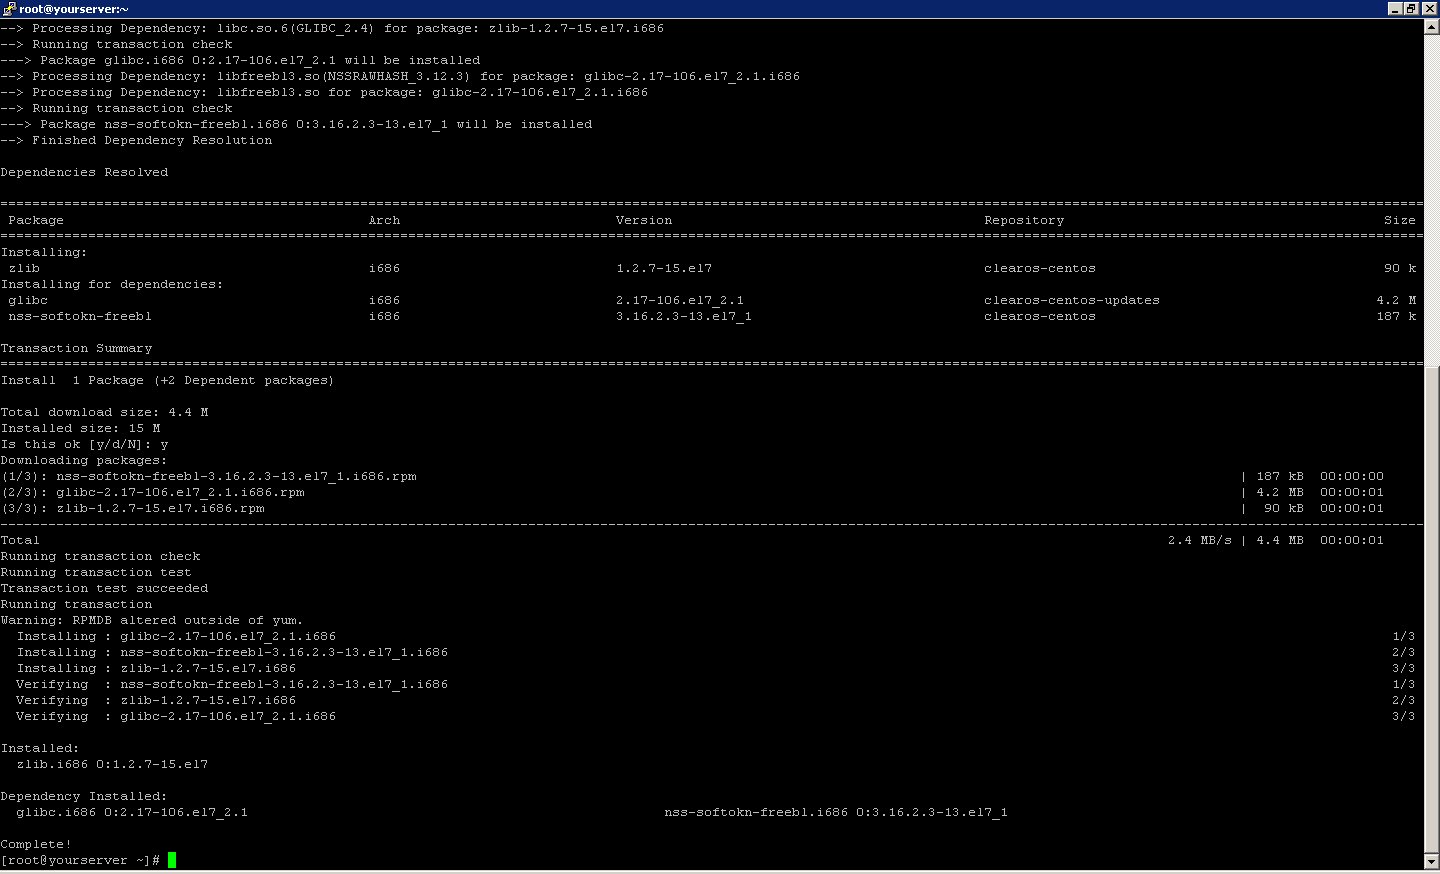
Task: Click the scrollbar down arrow
Action: point(1432,861)
